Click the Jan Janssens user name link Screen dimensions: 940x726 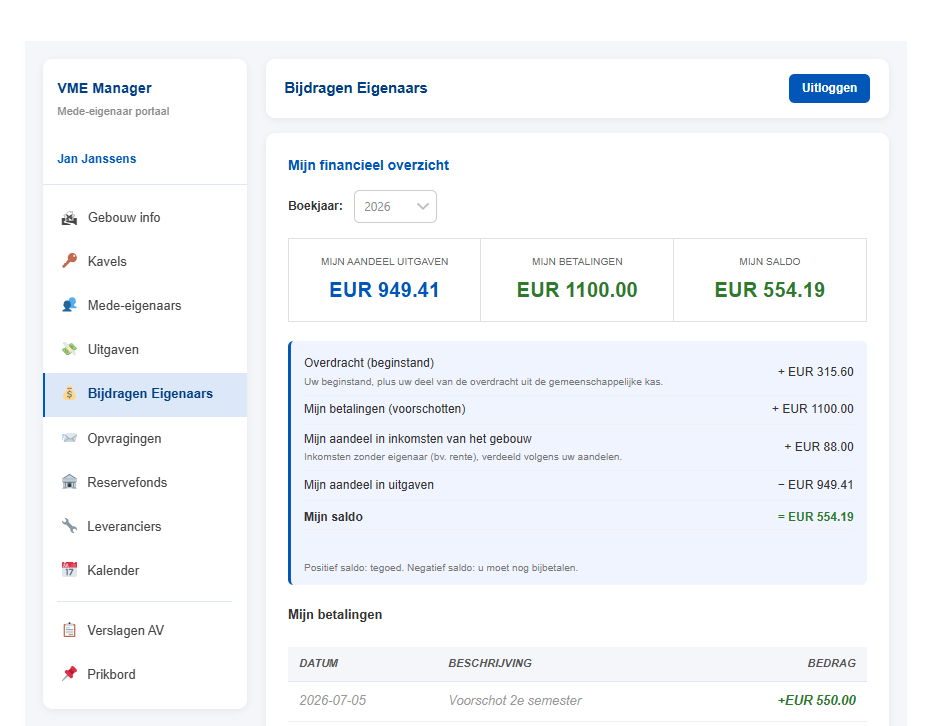click(x=97, y=159)
